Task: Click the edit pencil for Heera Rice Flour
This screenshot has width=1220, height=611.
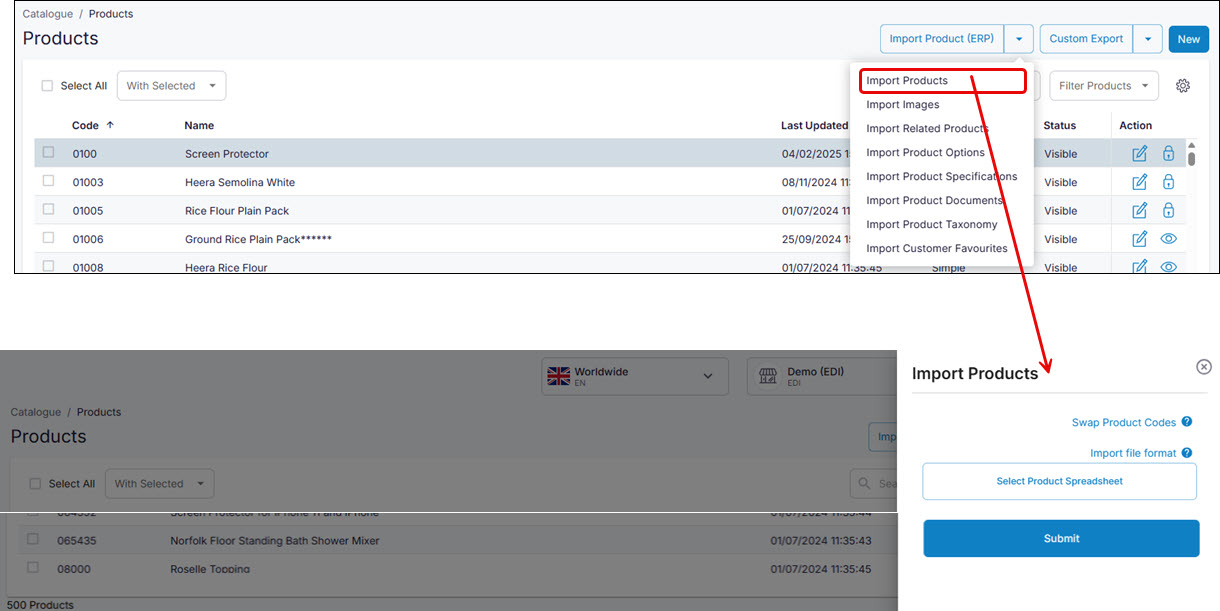Action: (1139, 267)
